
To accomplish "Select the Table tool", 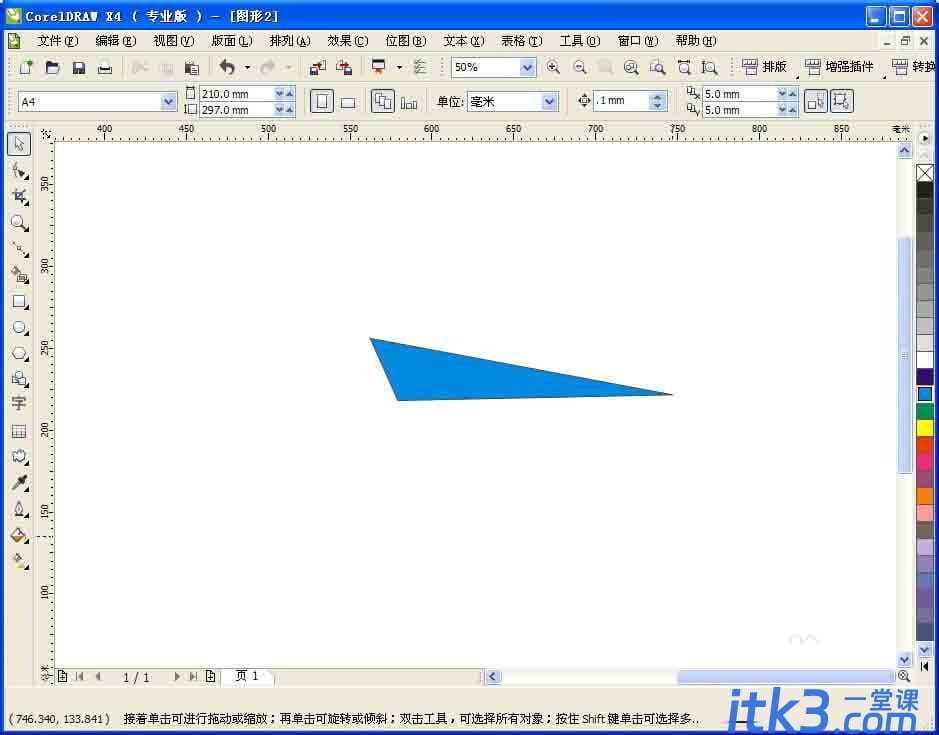I will pos(19,431).
